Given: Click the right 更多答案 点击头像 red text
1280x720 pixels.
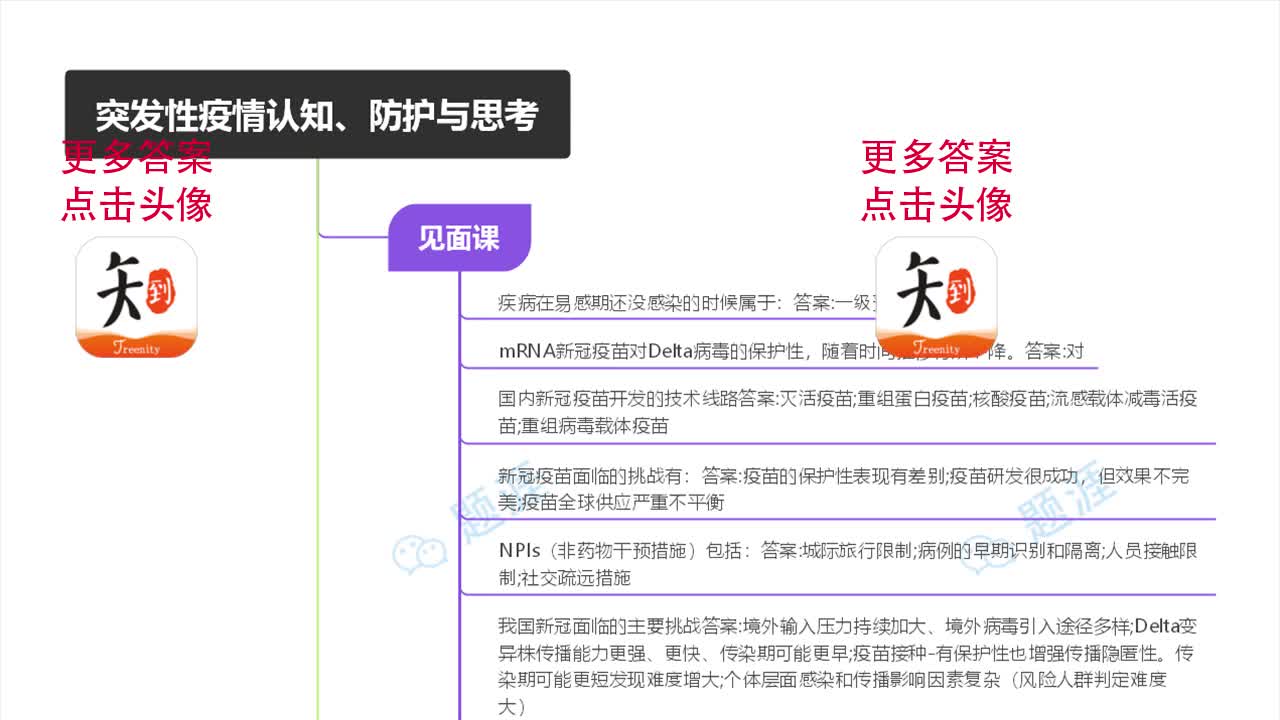Looking at the screenshot, I should coord(937,181).
